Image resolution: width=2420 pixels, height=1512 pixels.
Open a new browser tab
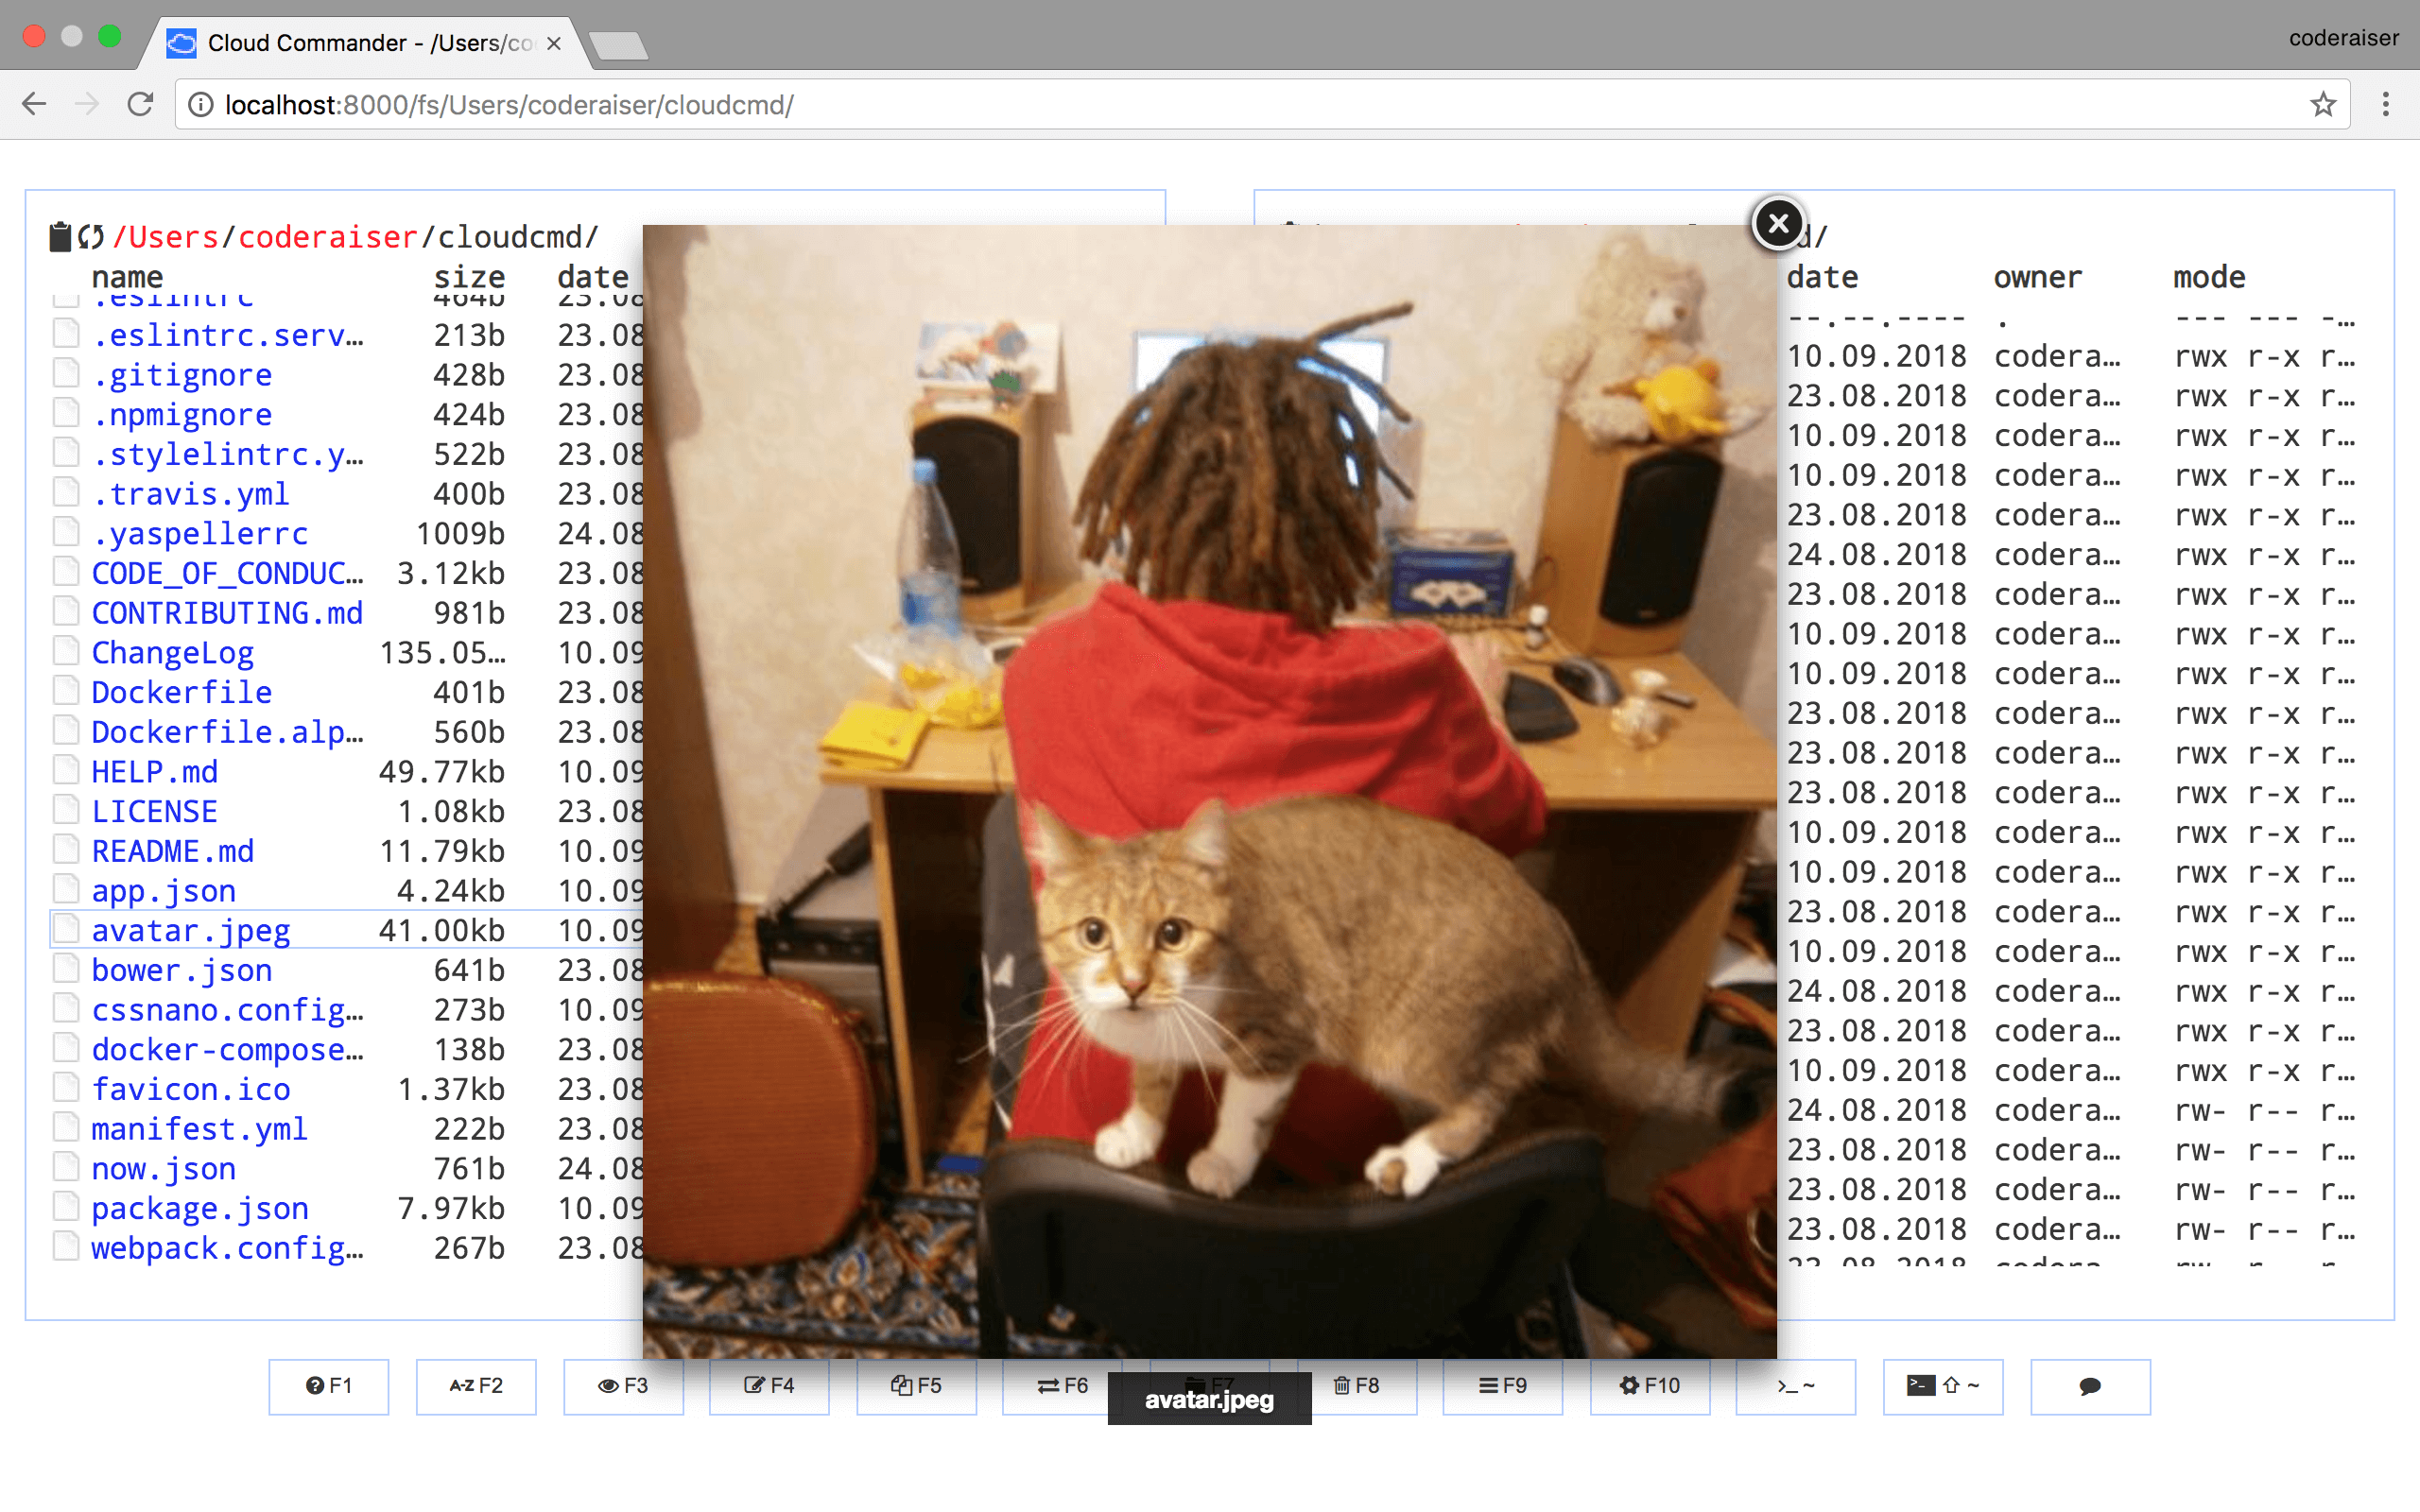click(618, 46)
